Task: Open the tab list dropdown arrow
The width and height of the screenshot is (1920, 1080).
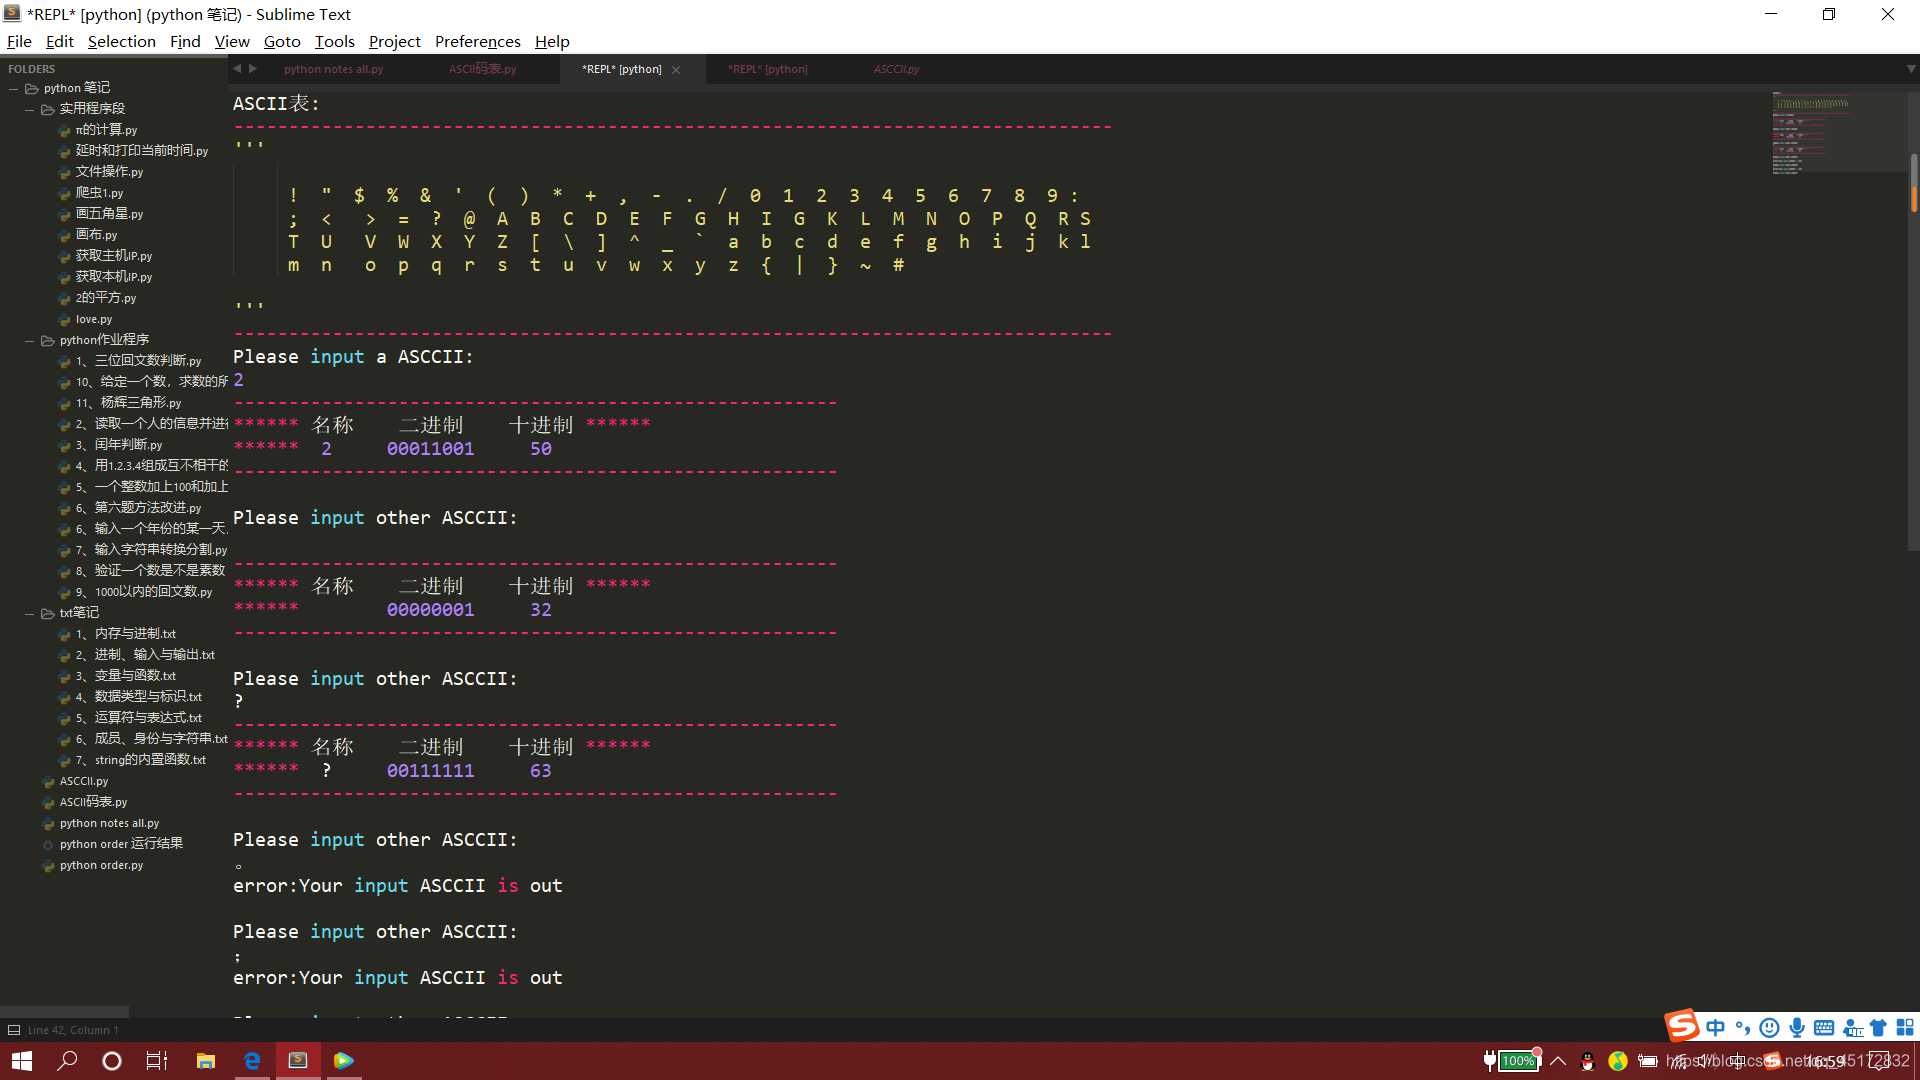Action: coord(1910,69)
